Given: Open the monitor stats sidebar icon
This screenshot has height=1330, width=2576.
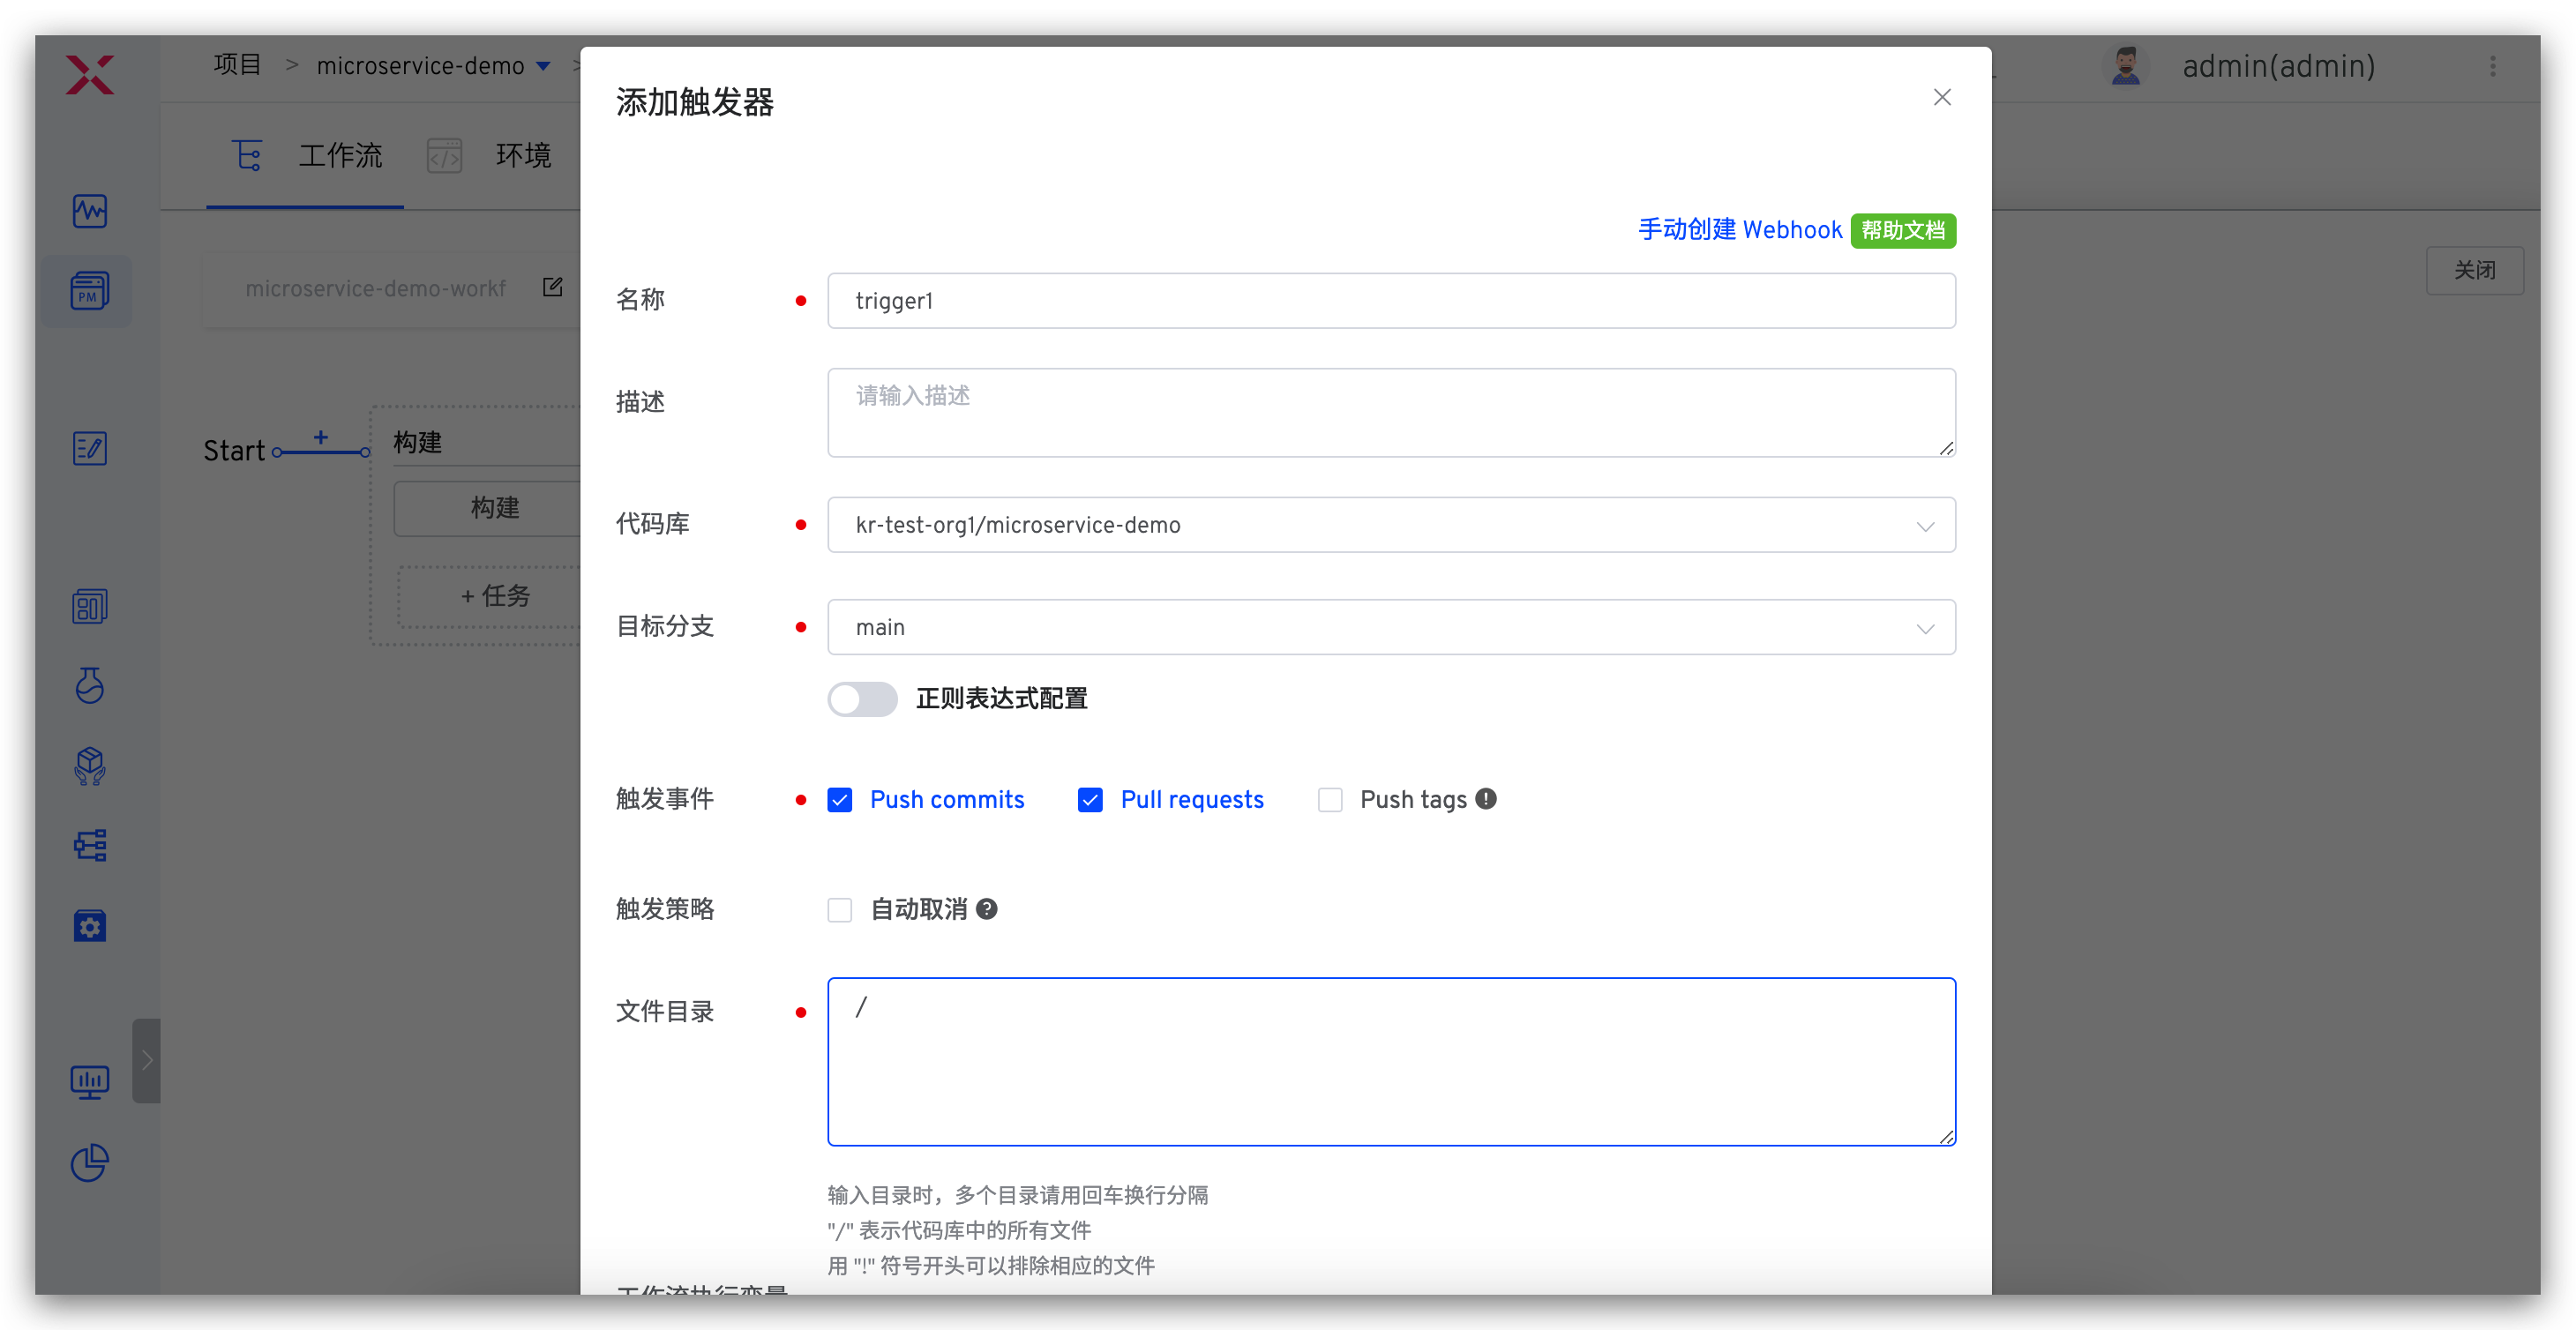Looking at the screenshot, I should pos(90,1082).
